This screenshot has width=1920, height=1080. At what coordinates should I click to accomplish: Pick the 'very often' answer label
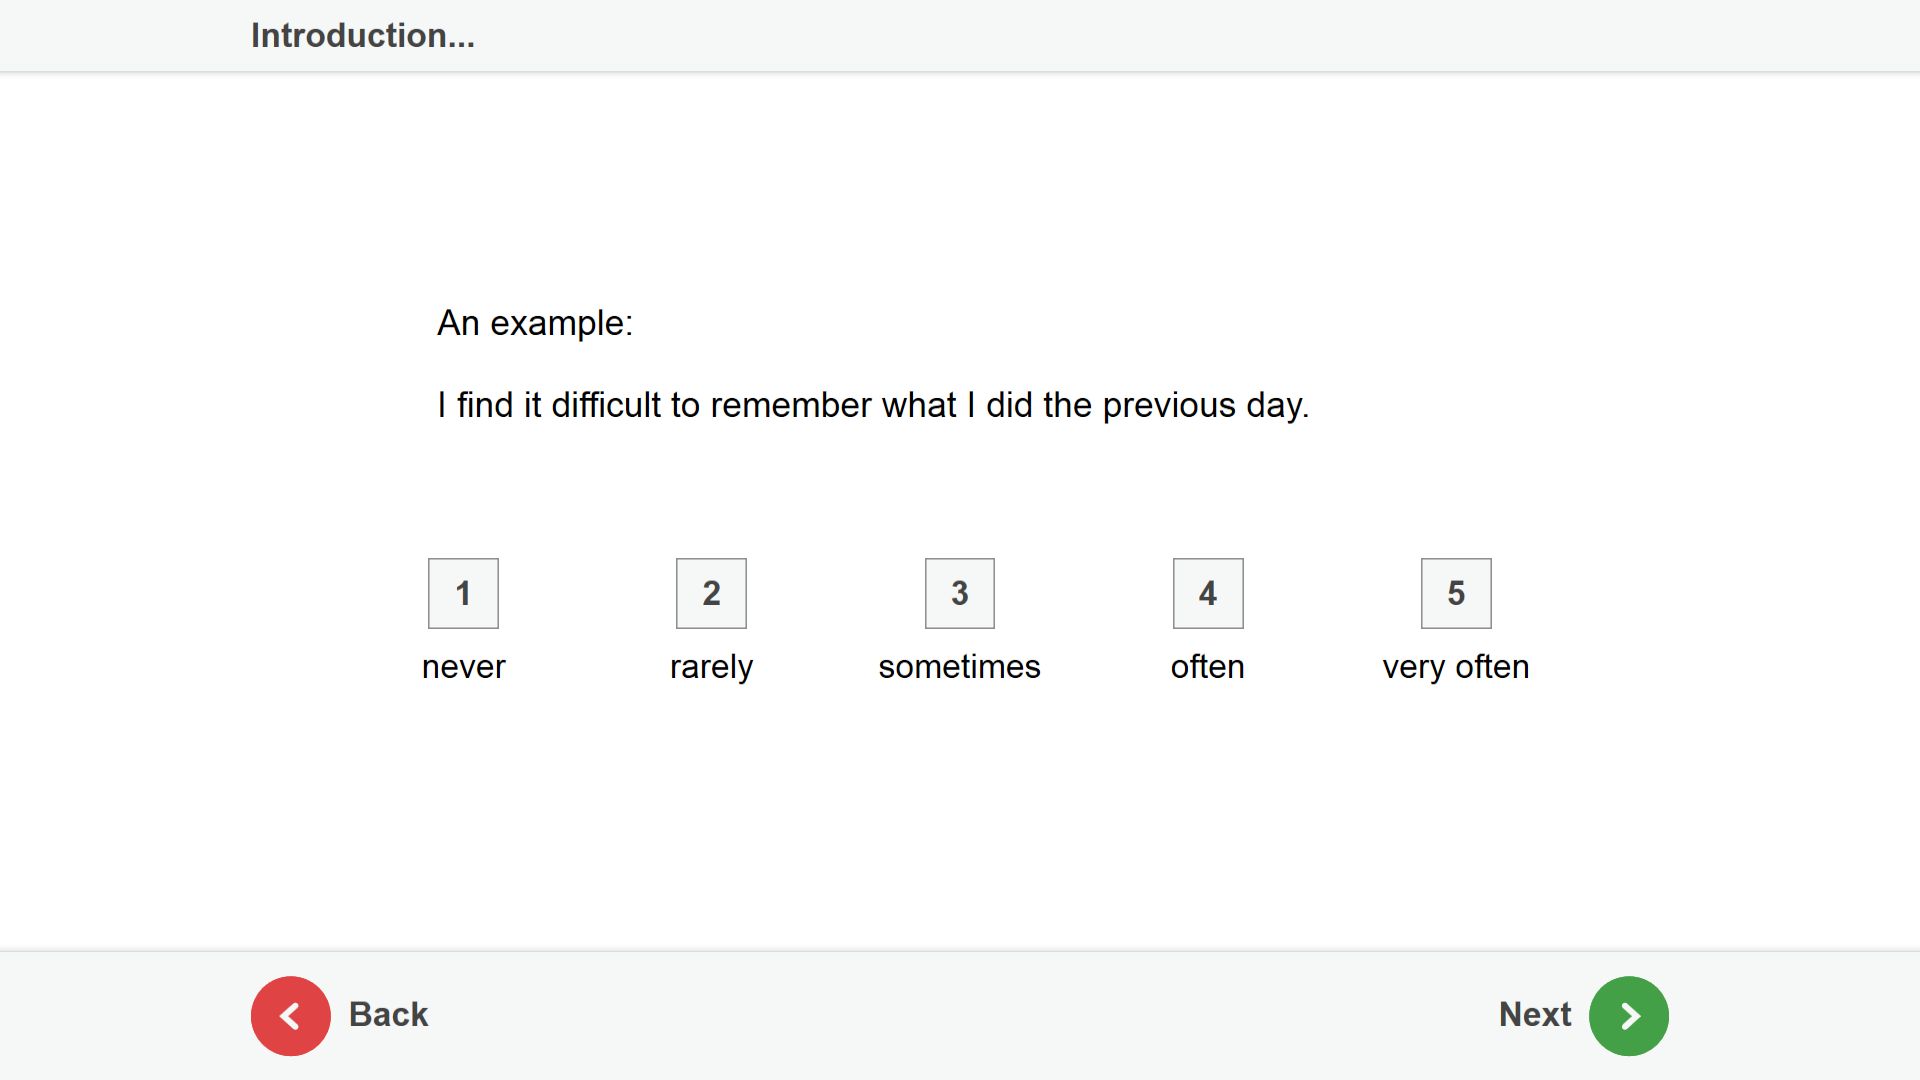click(1456, 667)
